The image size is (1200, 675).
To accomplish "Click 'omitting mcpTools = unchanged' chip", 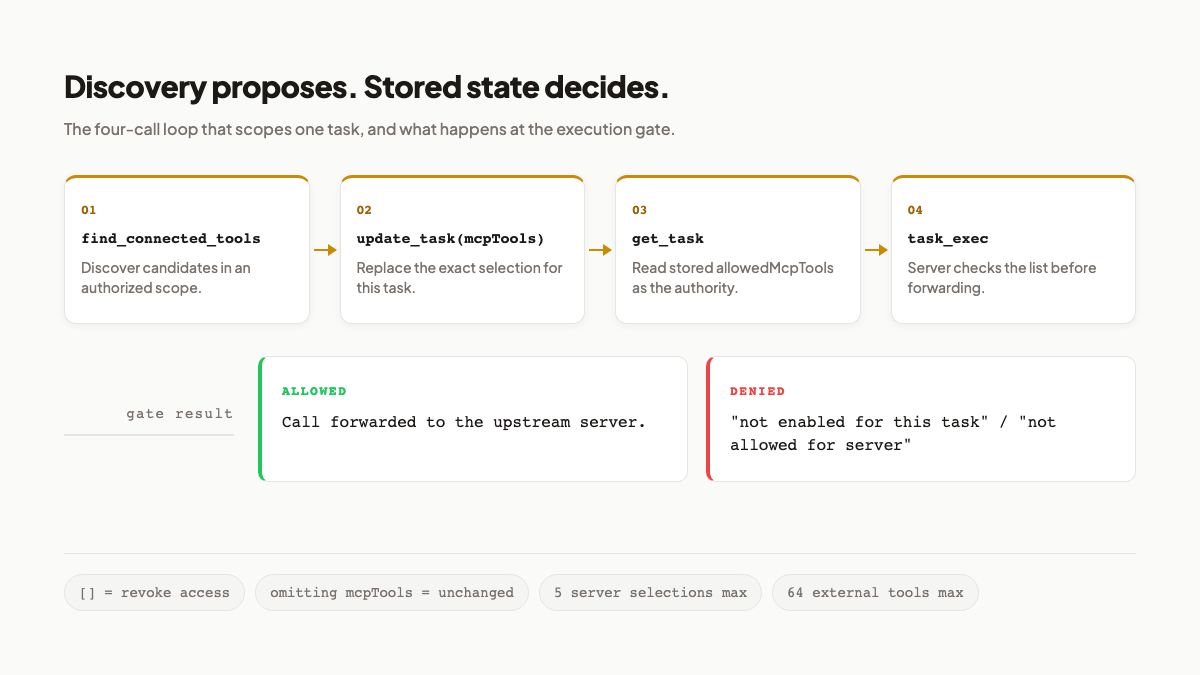I will coord(392,592).
